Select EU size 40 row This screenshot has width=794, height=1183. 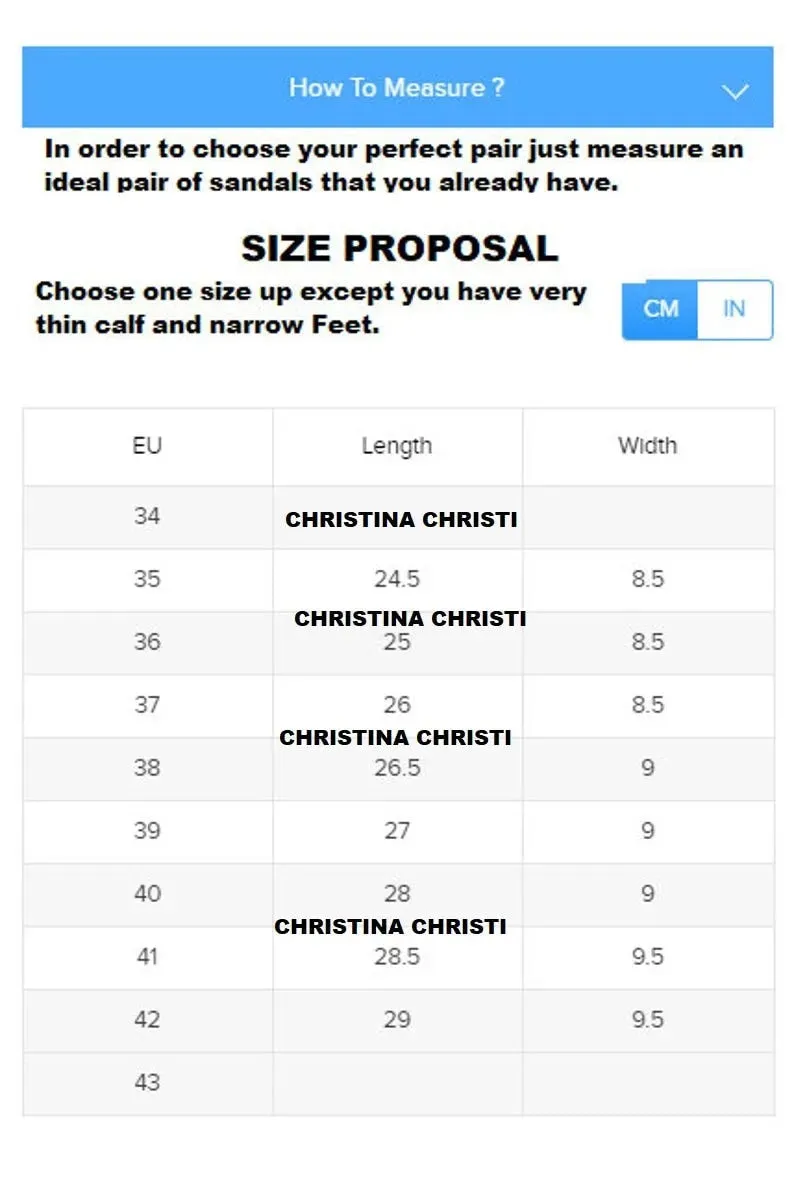tap(399, 895)
